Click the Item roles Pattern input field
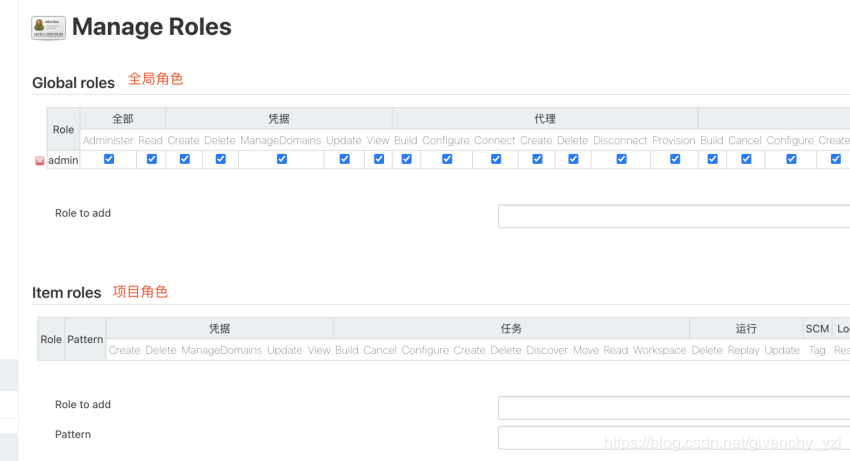 [674, 438]
